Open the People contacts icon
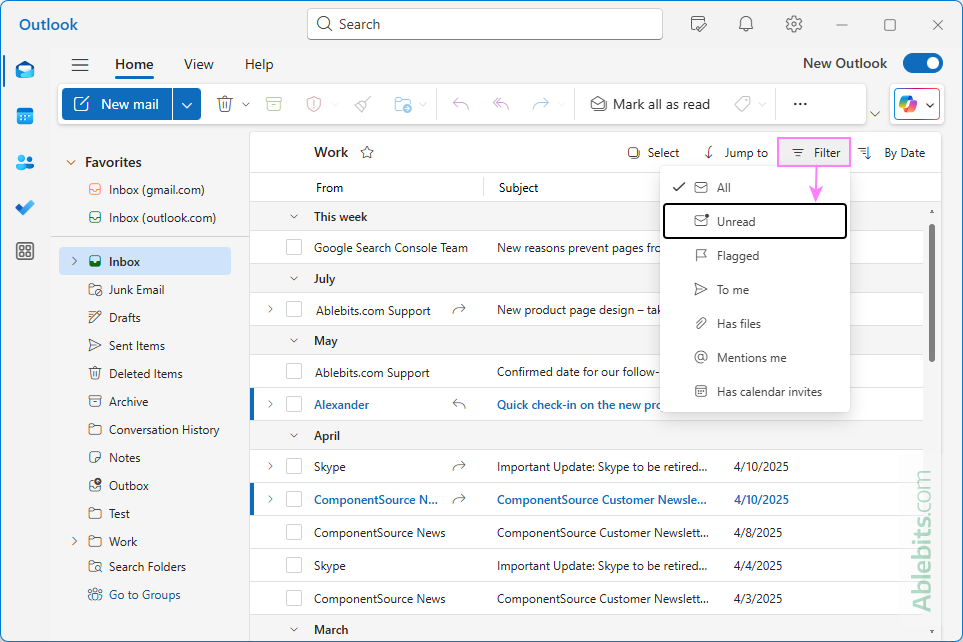Screen dimensions: 963x642 click(x=25, y=162)
